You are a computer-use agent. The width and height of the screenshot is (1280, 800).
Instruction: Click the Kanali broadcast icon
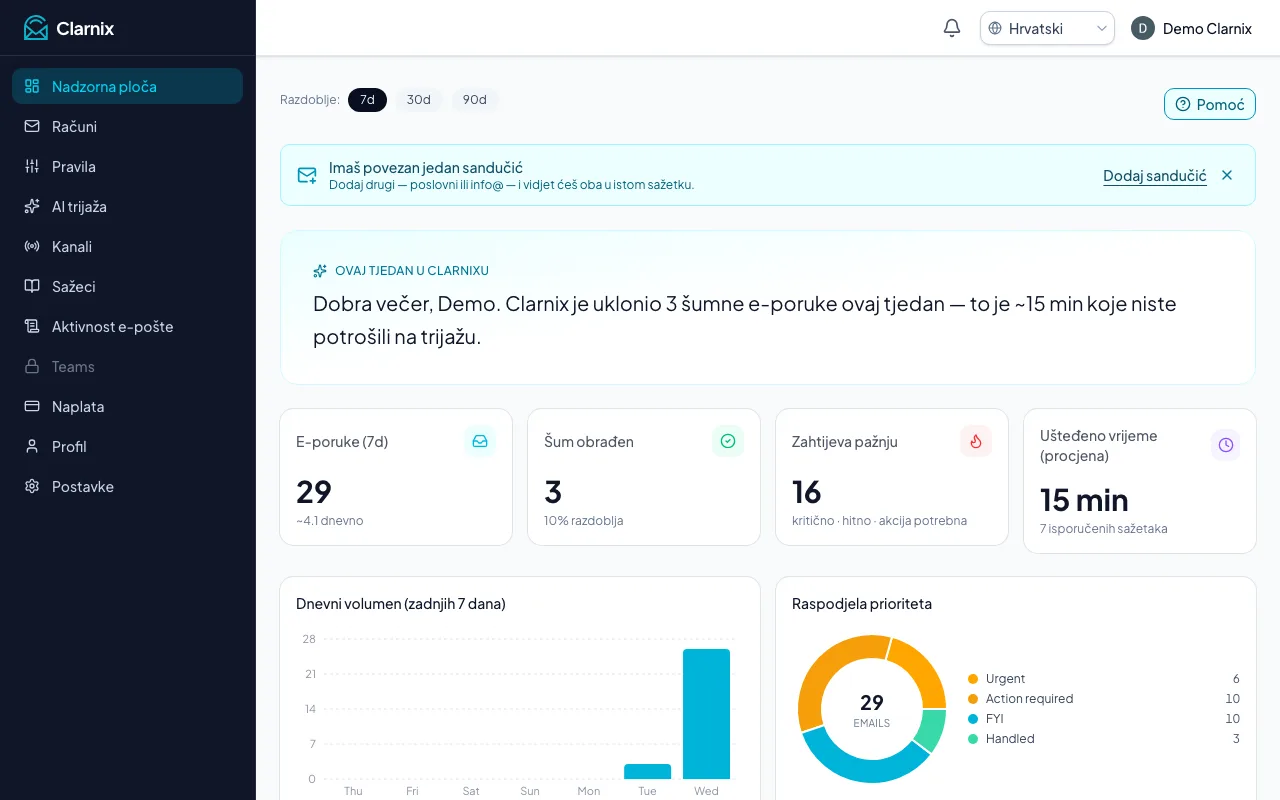[x=32, y=246]
